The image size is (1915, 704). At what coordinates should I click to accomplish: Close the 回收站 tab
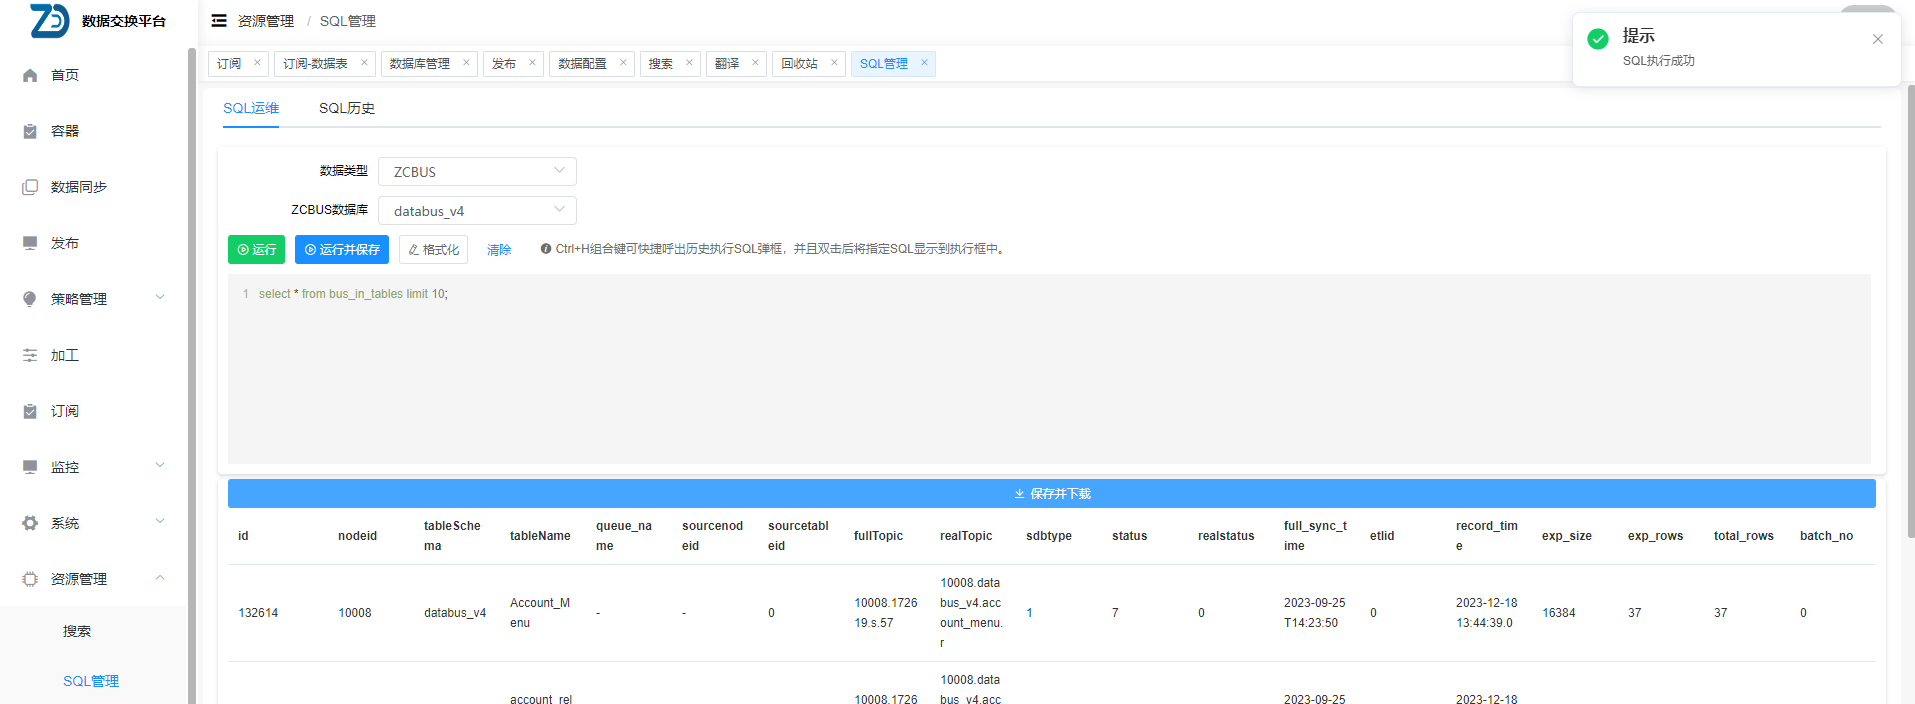pos(834,63)
